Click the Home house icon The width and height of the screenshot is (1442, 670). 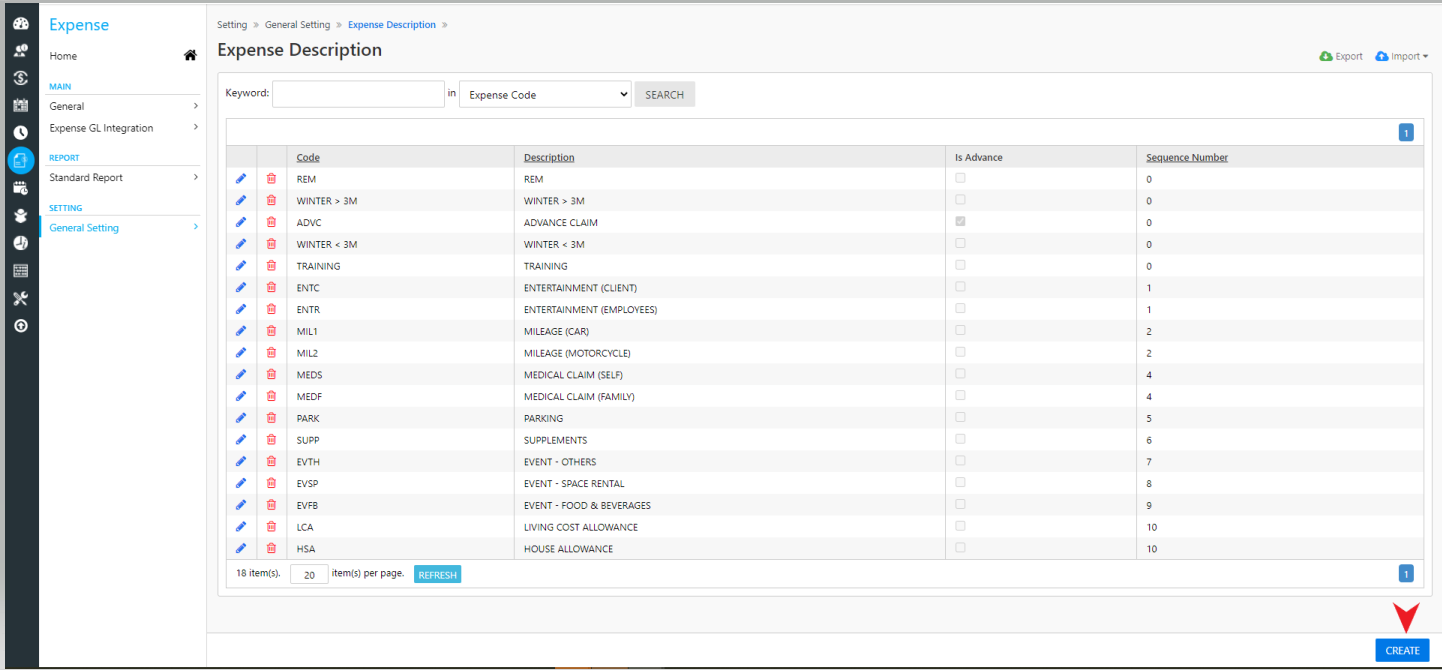(190, 56)
